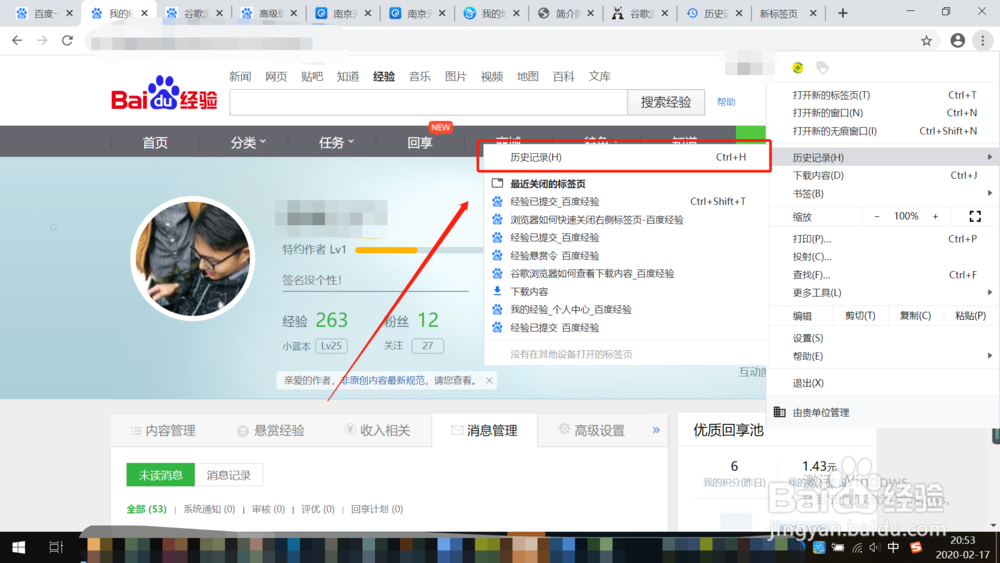Click the Sogou input tray icon
The image size is (1000, 563).
tap(916, 547)
